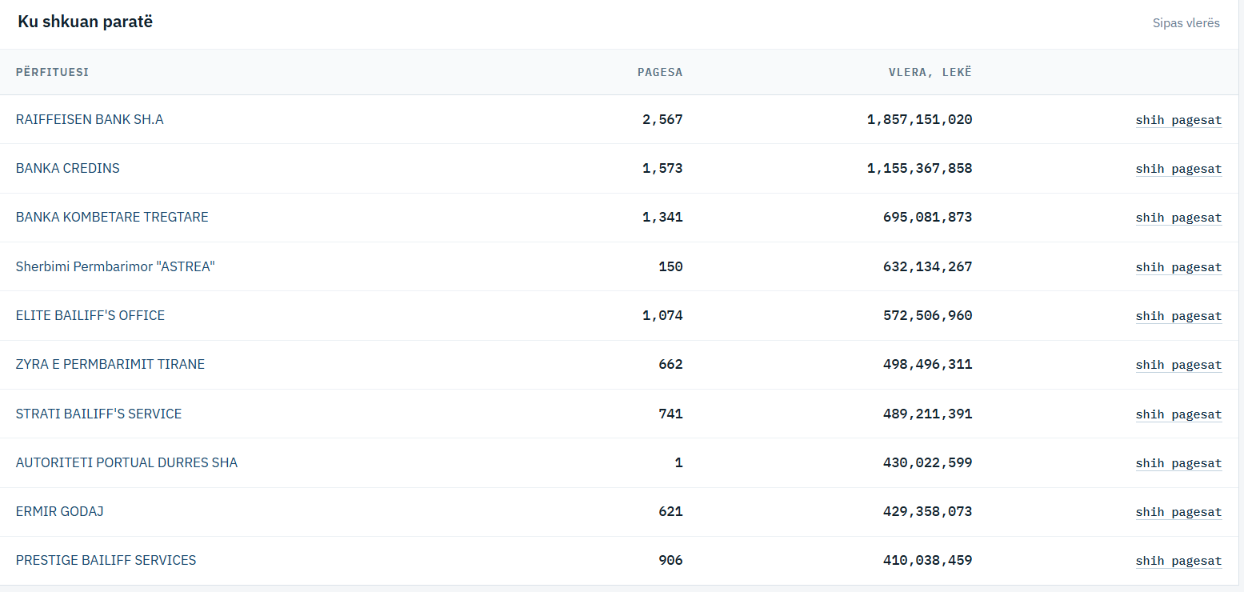This screenshot has width=1244, height=592.
Task: Open BANKA KOMBETARE TREGTARE beneficiary link
Action: pos(112,218)
